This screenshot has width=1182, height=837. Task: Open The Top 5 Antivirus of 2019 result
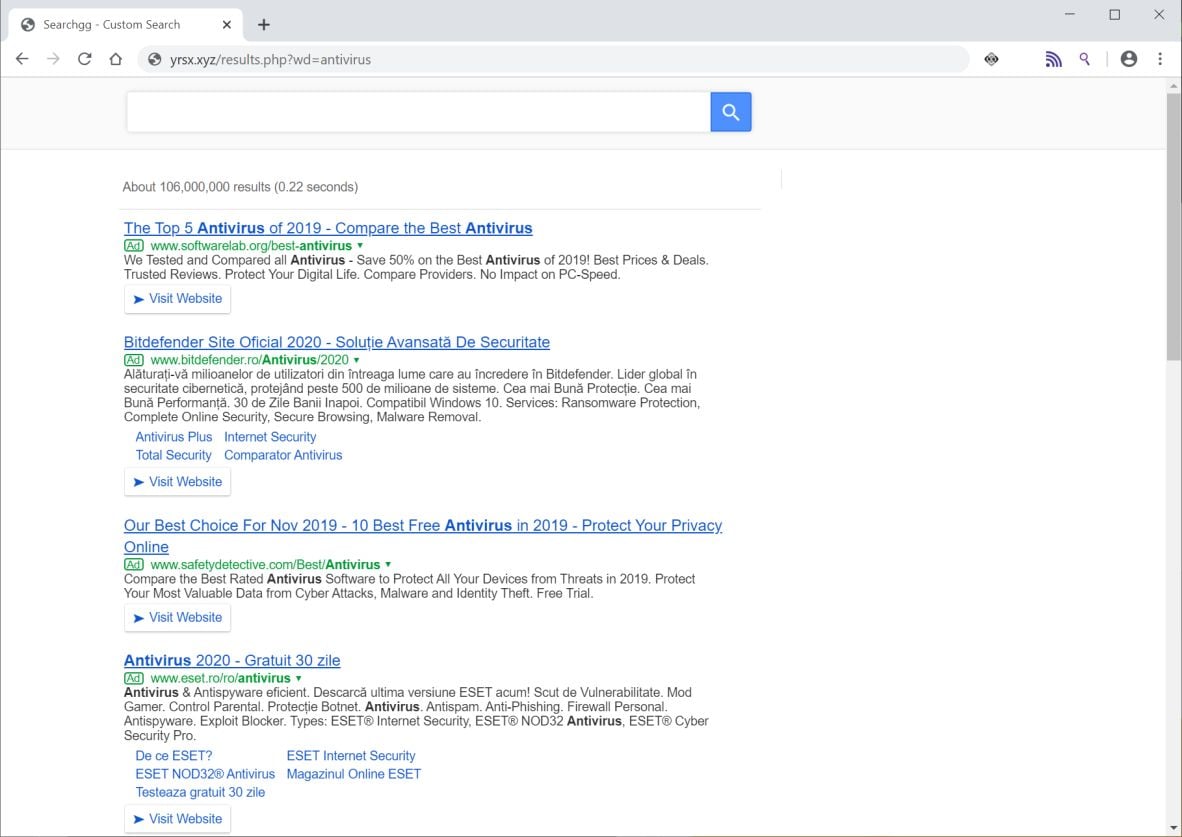pyautogui.click(x=328, y=228)
